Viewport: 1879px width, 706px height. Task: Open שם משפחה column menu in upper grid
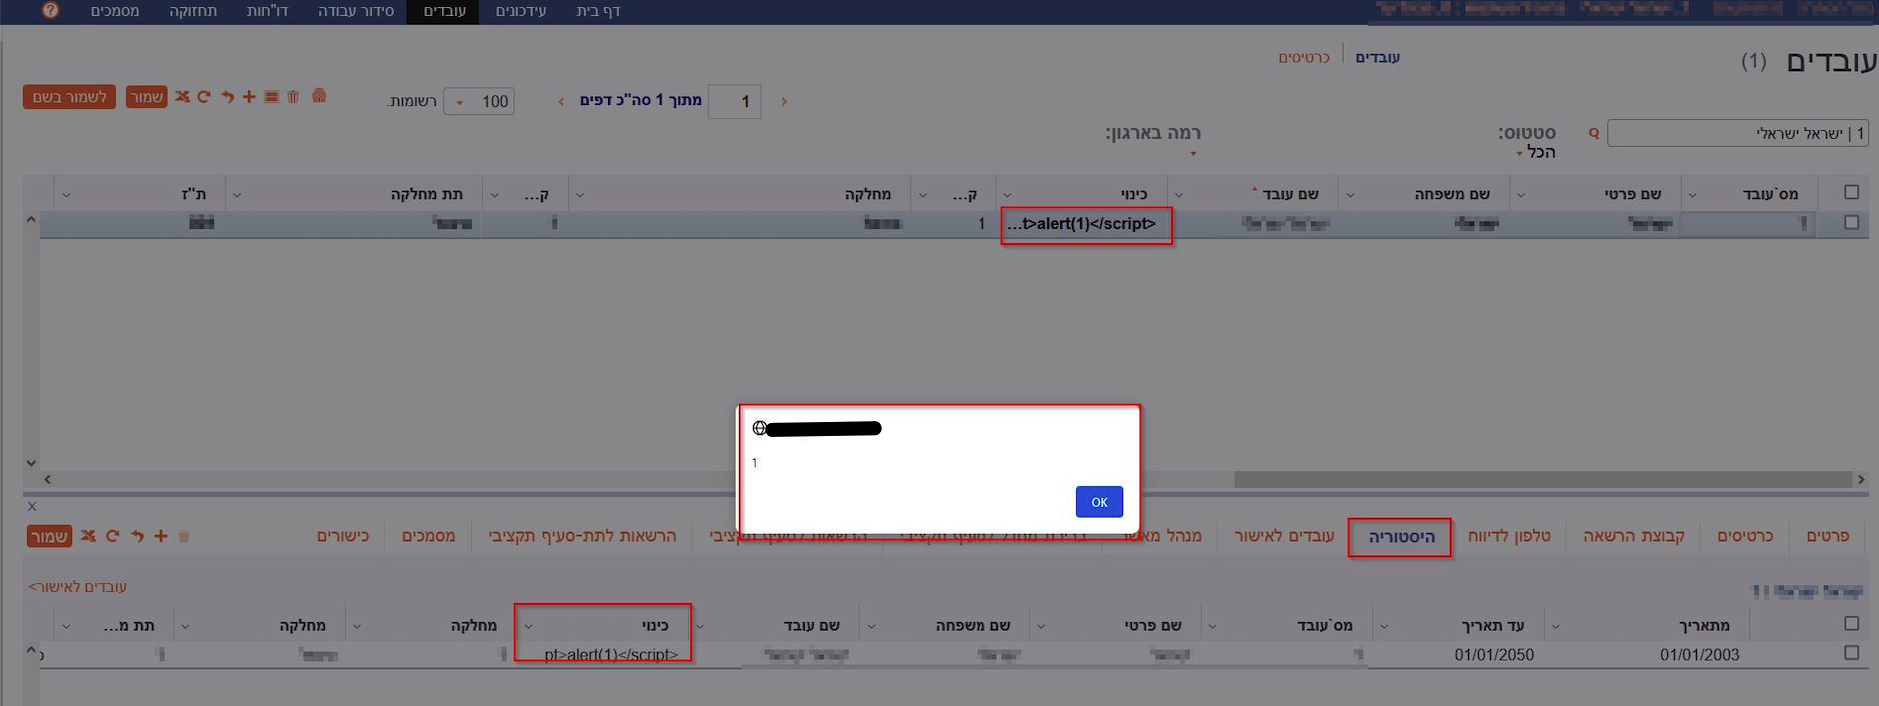click(1350, 195)
